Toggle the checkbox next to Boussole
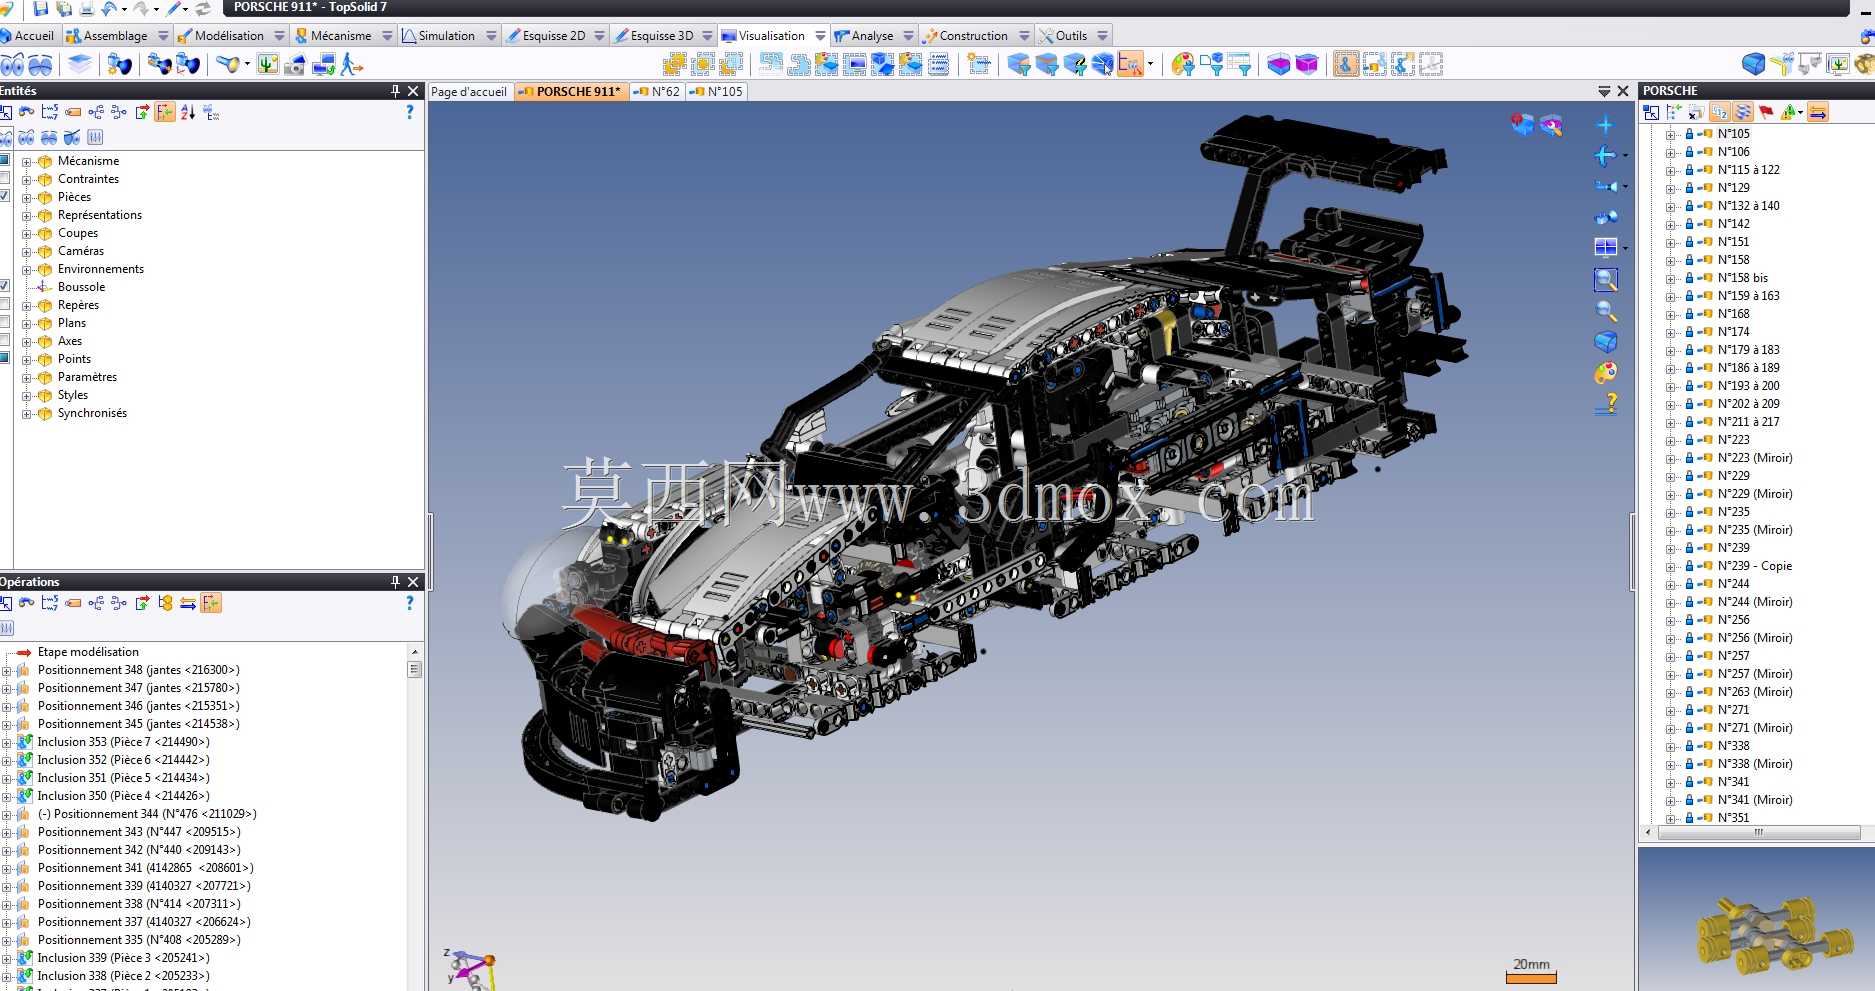1875x991 pixels. (x=4, y=285)
